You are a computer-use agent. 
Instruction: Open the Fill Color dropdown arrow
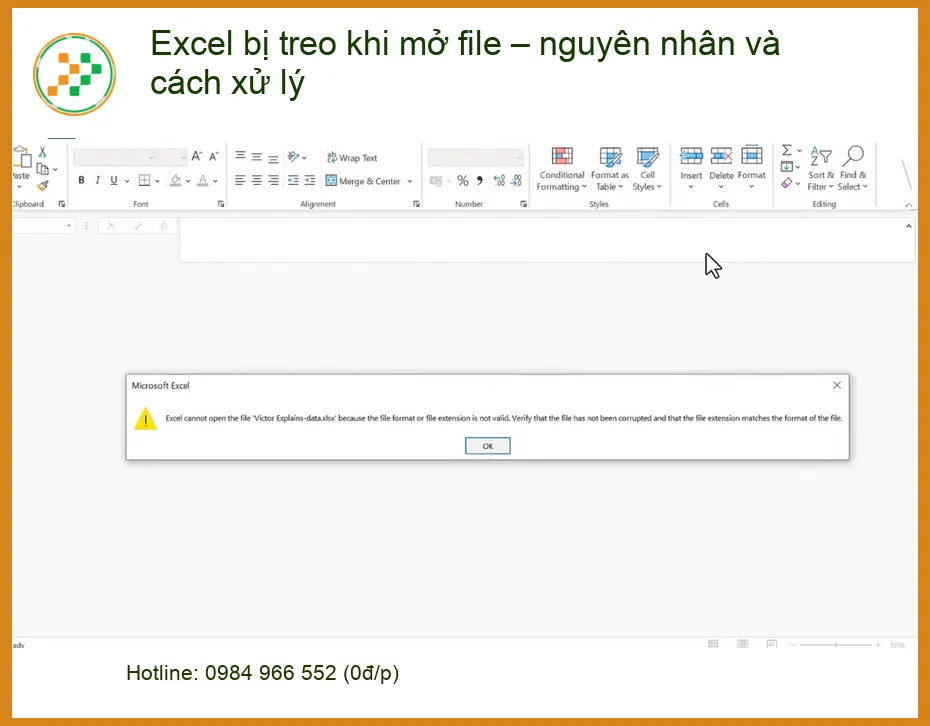pyautogui.click(x=188, y=181)
